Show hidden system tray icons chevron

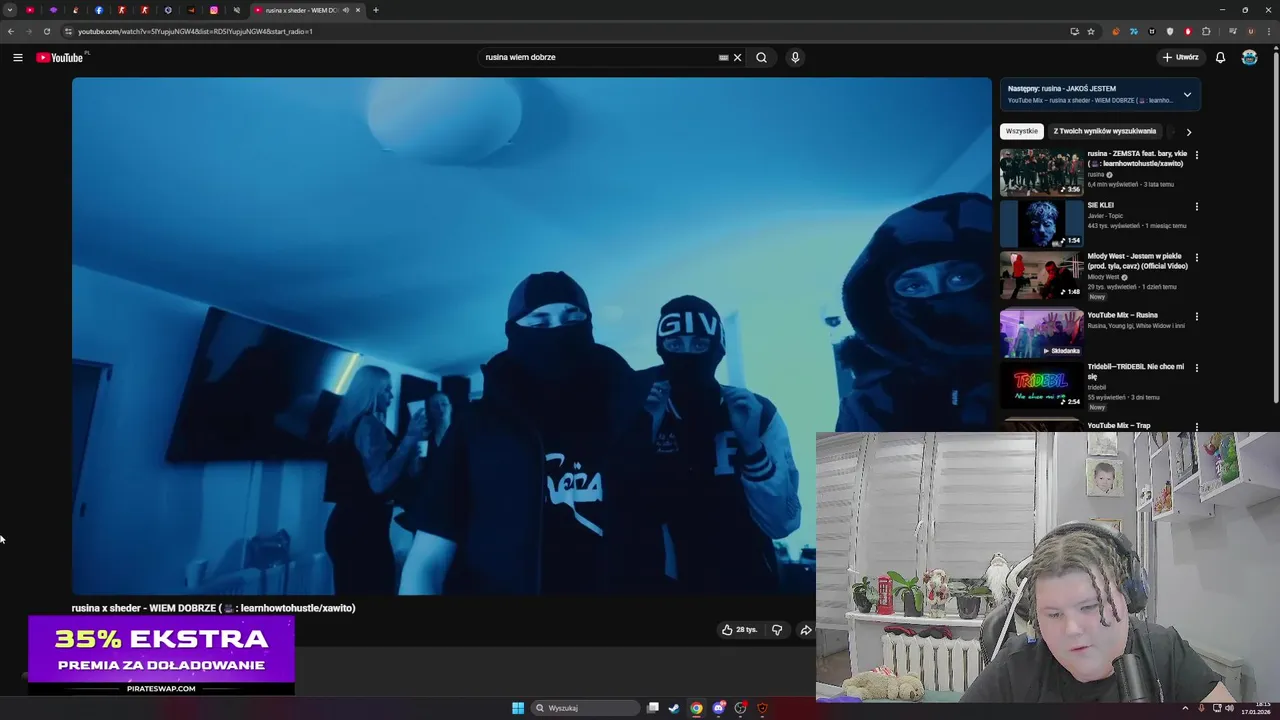pos(1186,708)
